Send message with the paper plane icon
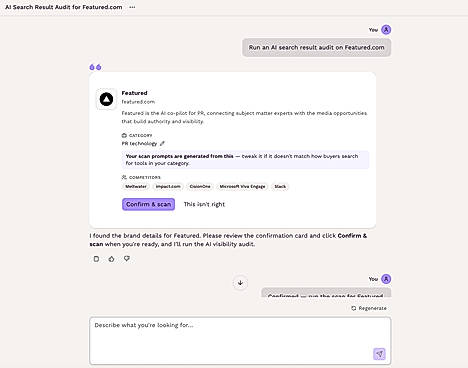This screenshot has width=468, height=368. coord(379,354)
